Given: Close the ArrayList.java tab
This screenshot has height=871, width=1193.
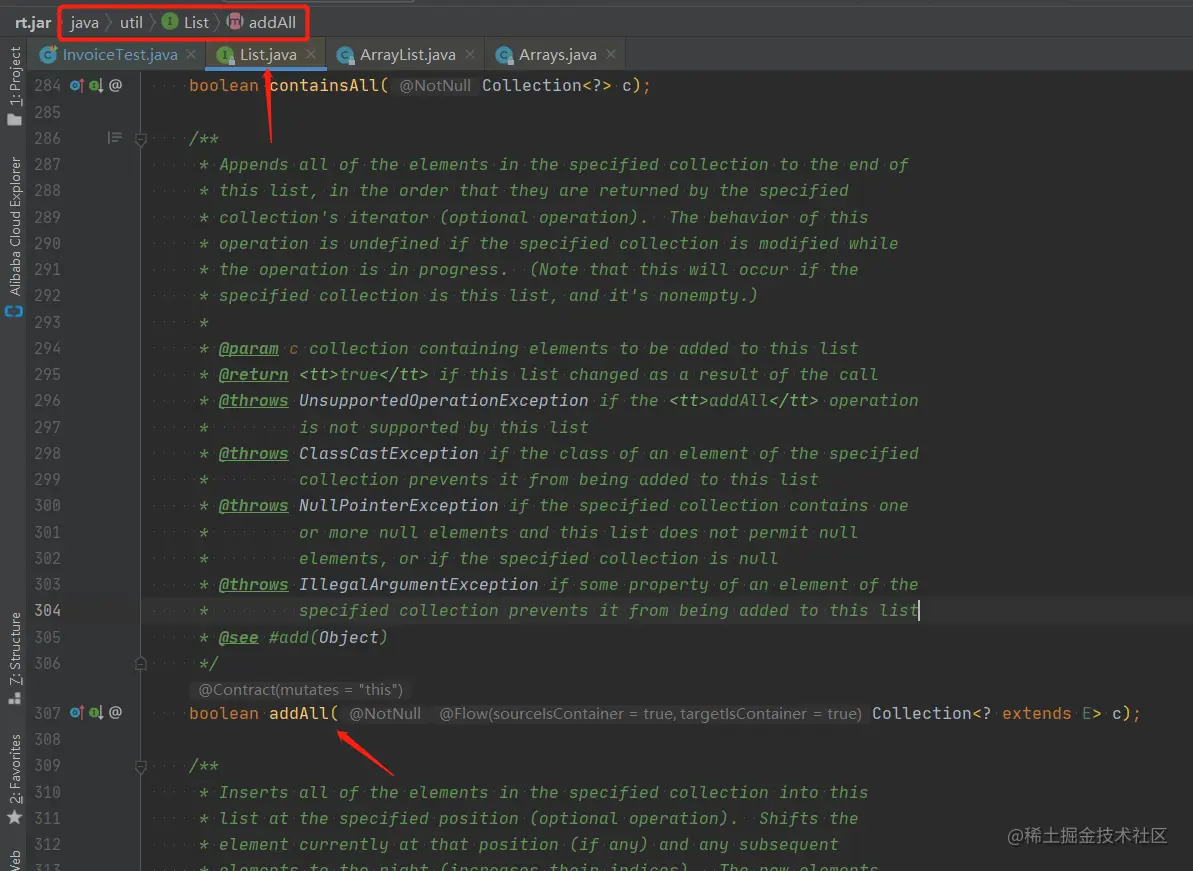Looking at the screenshot, I should 469,54.
